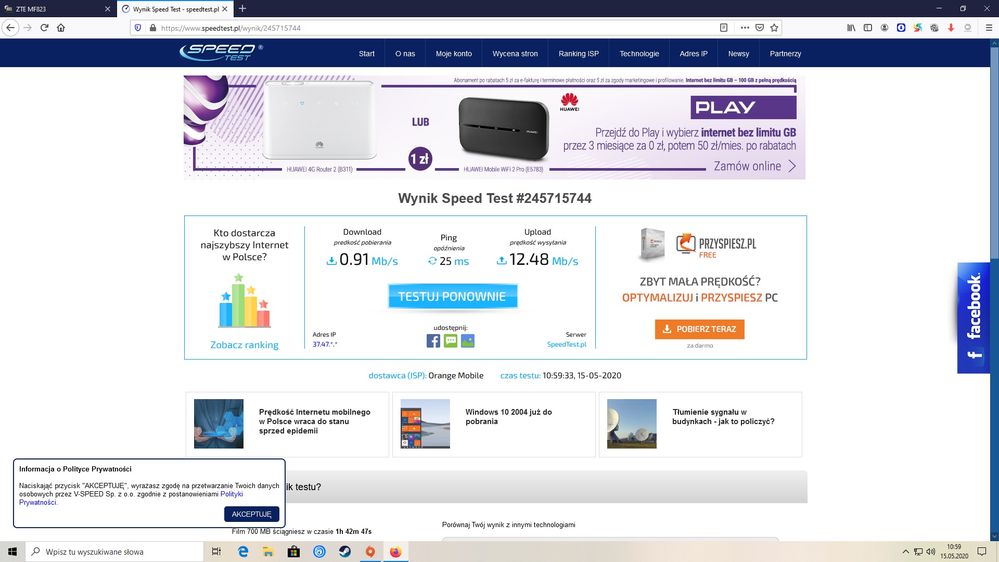Click Zamów online in the Play banner
This screenshot has height=562, width=999.
point(755,166)
